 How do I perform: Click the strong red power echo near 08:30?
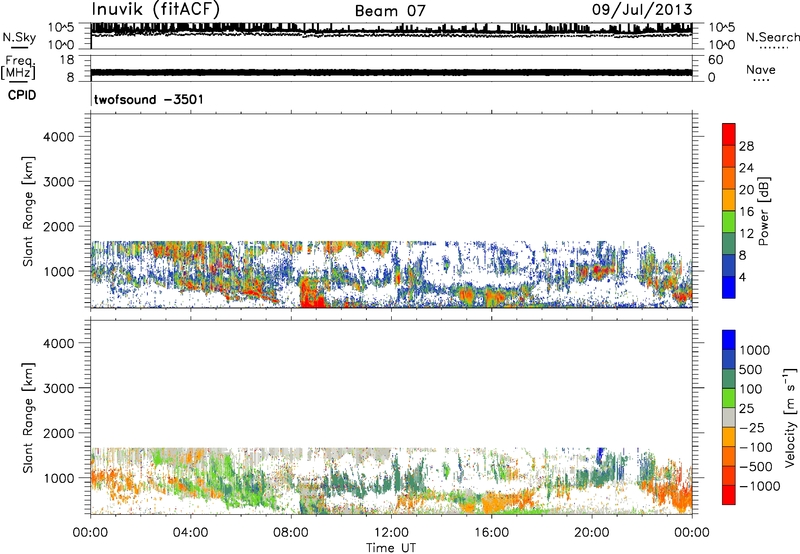[x=311, y=294]
